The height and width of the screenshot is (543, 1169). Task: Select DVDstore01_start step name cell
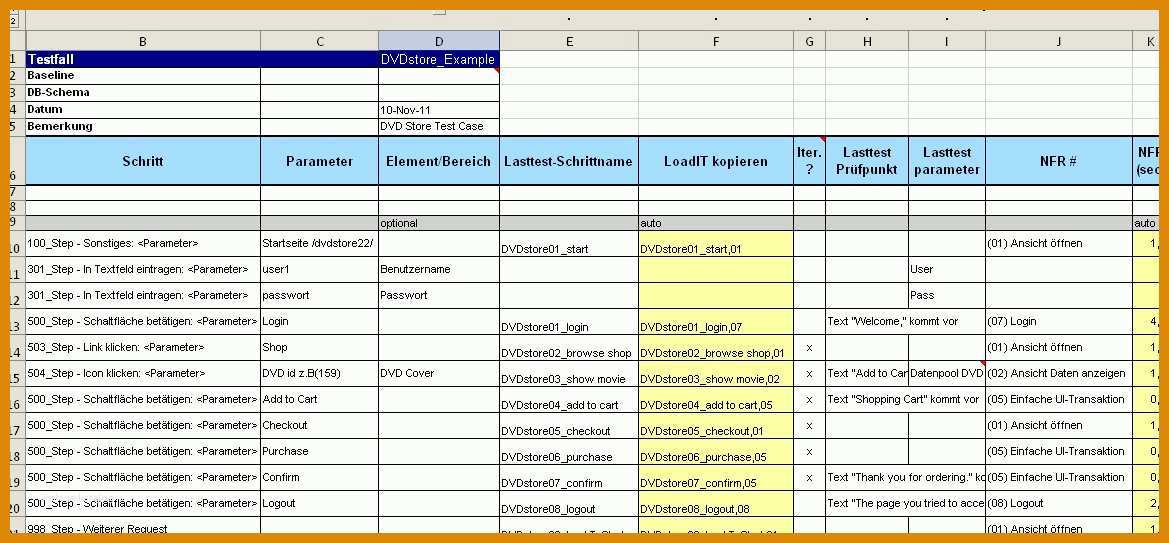point(569,243)
